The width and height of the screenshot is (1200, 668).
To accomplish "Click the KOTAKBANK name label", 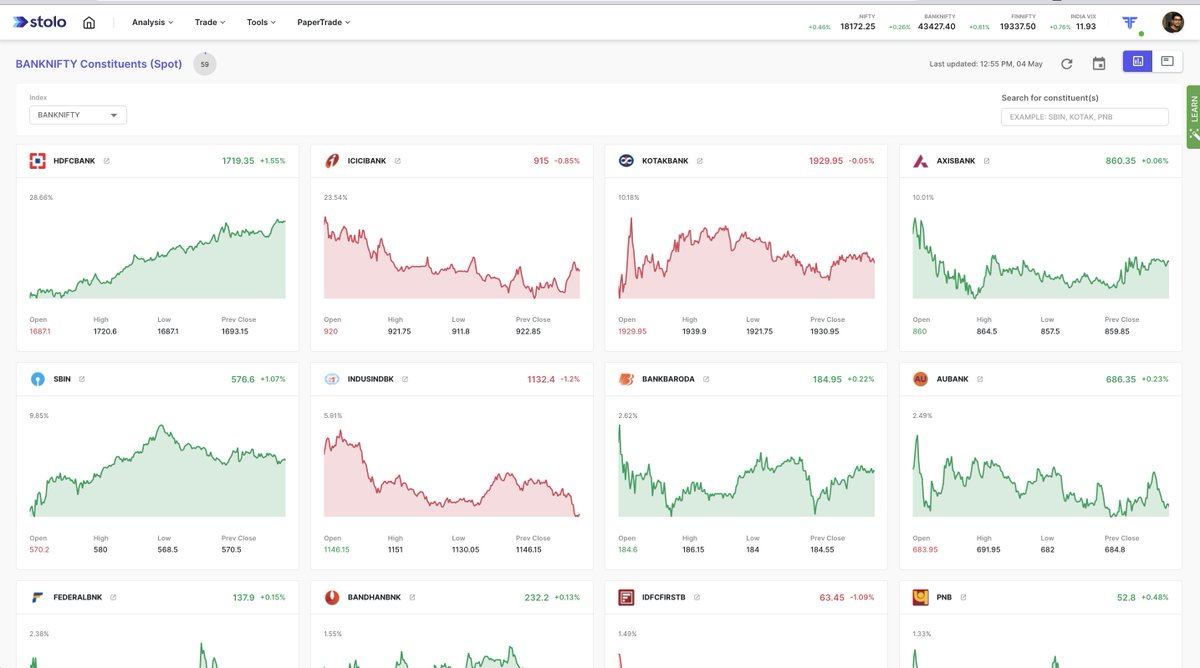I will [x=665, y=161].
